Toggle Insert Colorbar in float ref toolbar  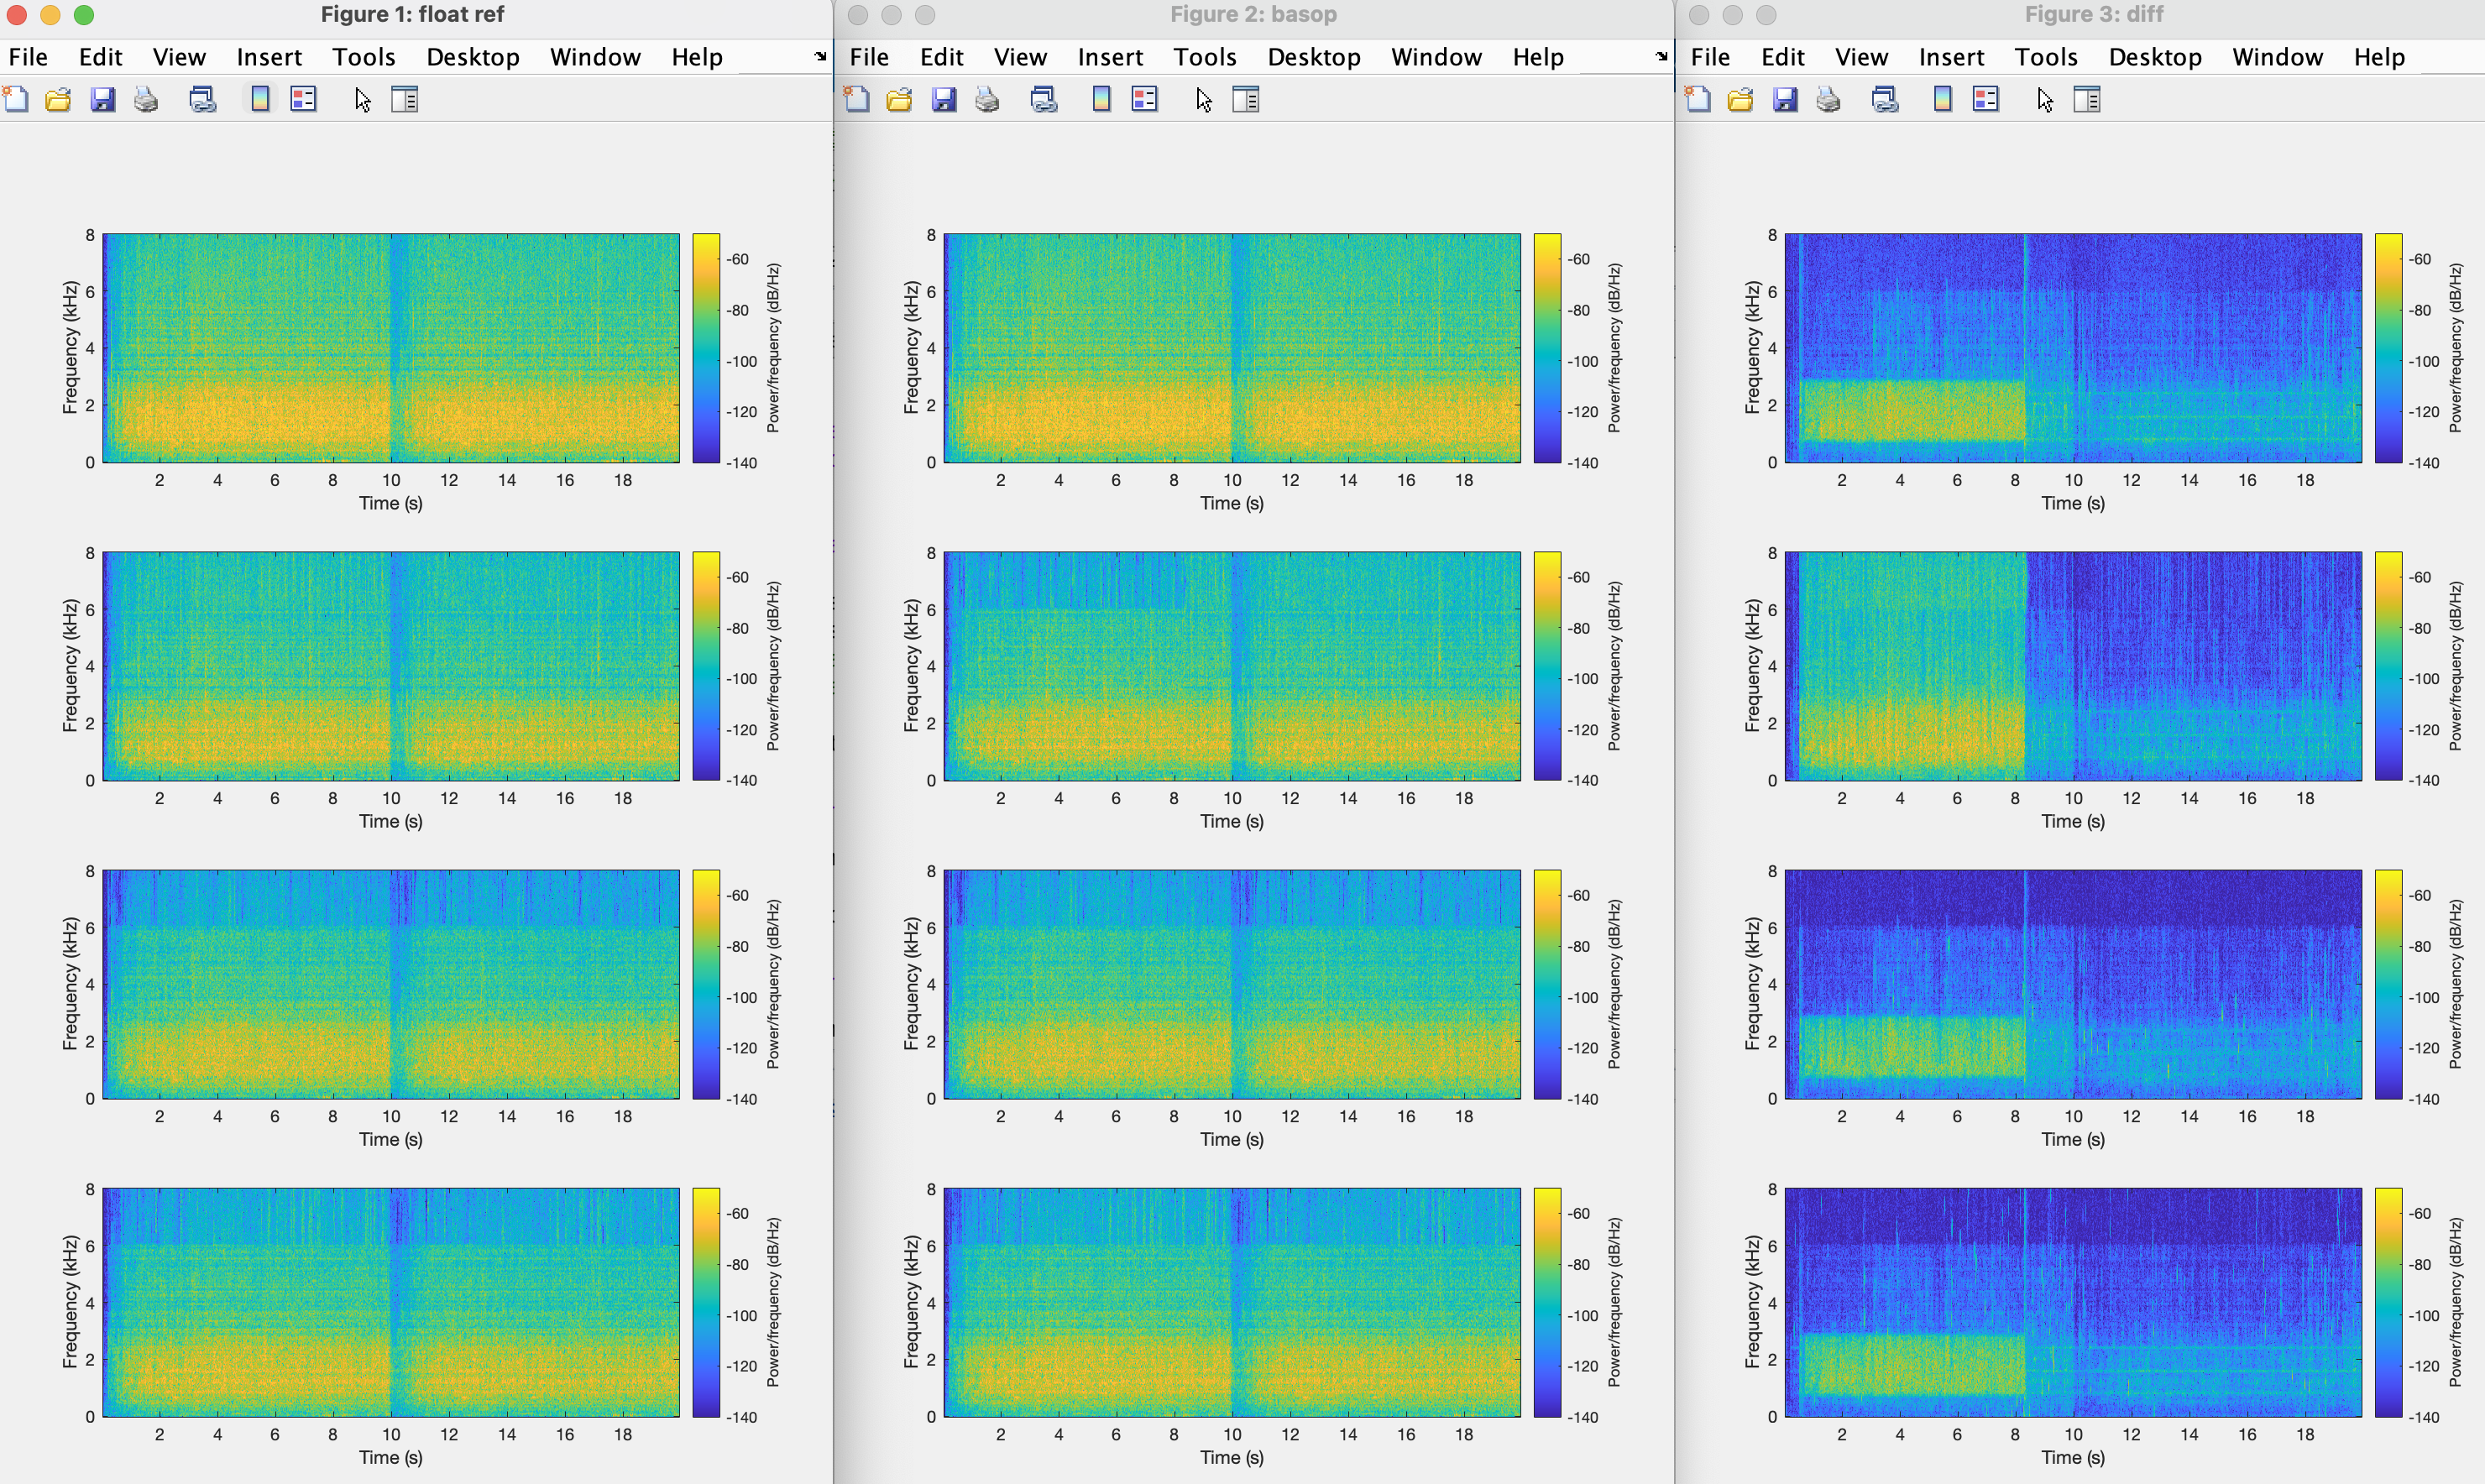click(260, 99)
